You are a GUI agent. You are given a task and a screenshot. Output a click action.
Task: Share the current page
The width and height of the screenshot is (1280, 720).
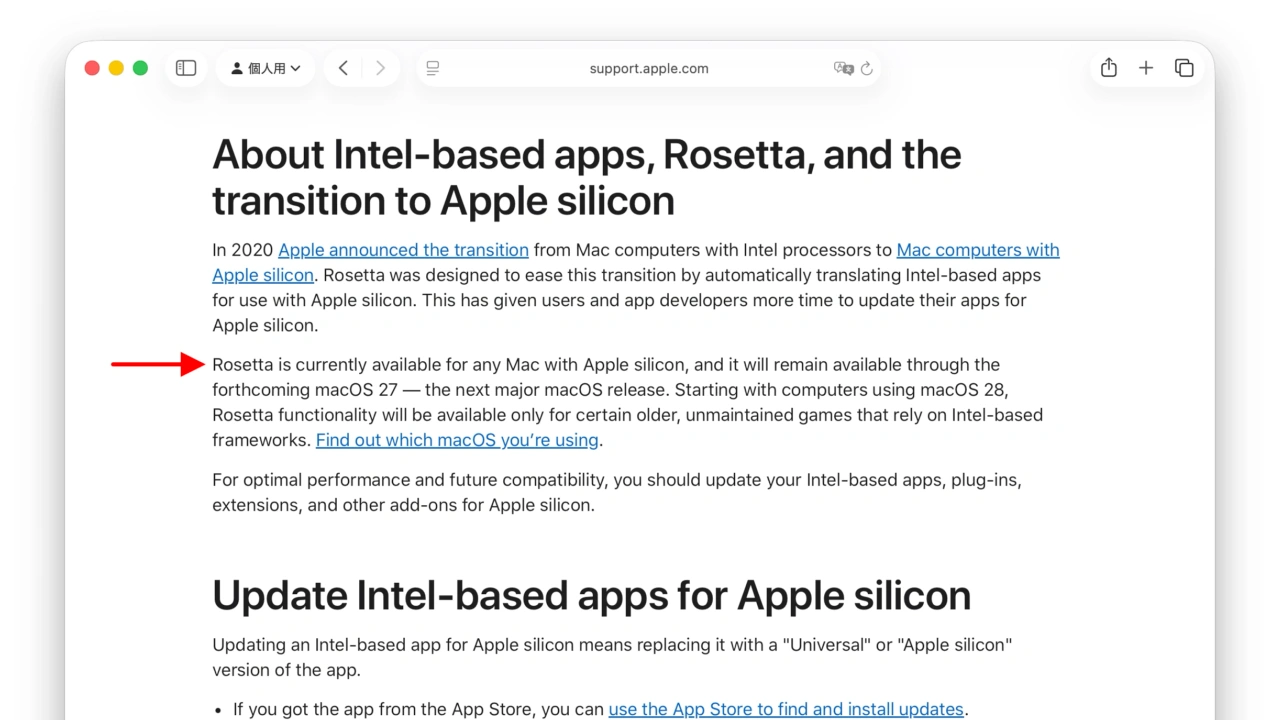1108,68
